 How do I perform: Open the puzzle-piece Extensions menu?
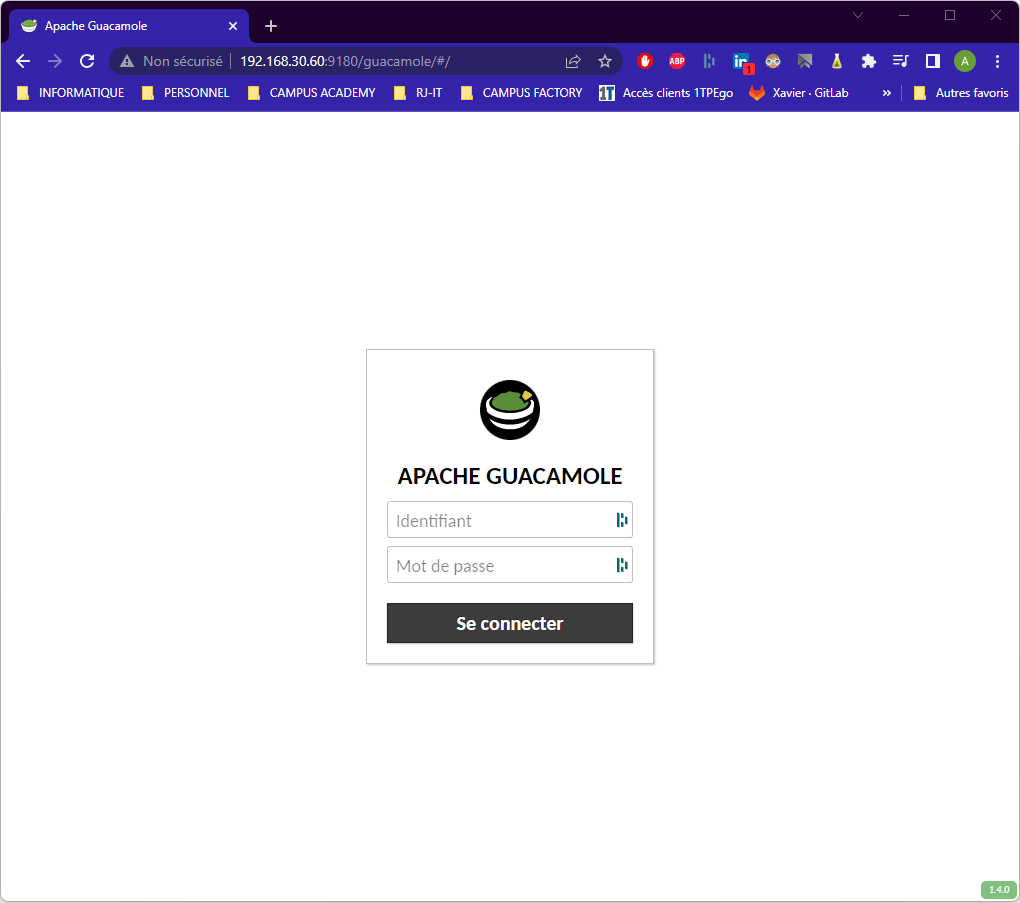coord(869,60)
